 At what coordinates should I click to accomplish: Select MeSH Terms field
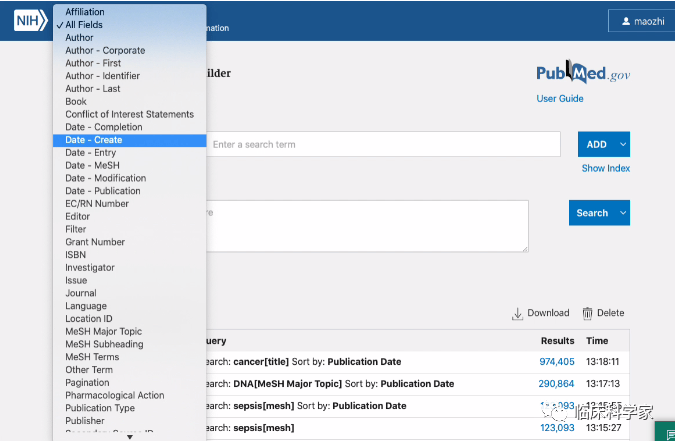coord(130,357)
